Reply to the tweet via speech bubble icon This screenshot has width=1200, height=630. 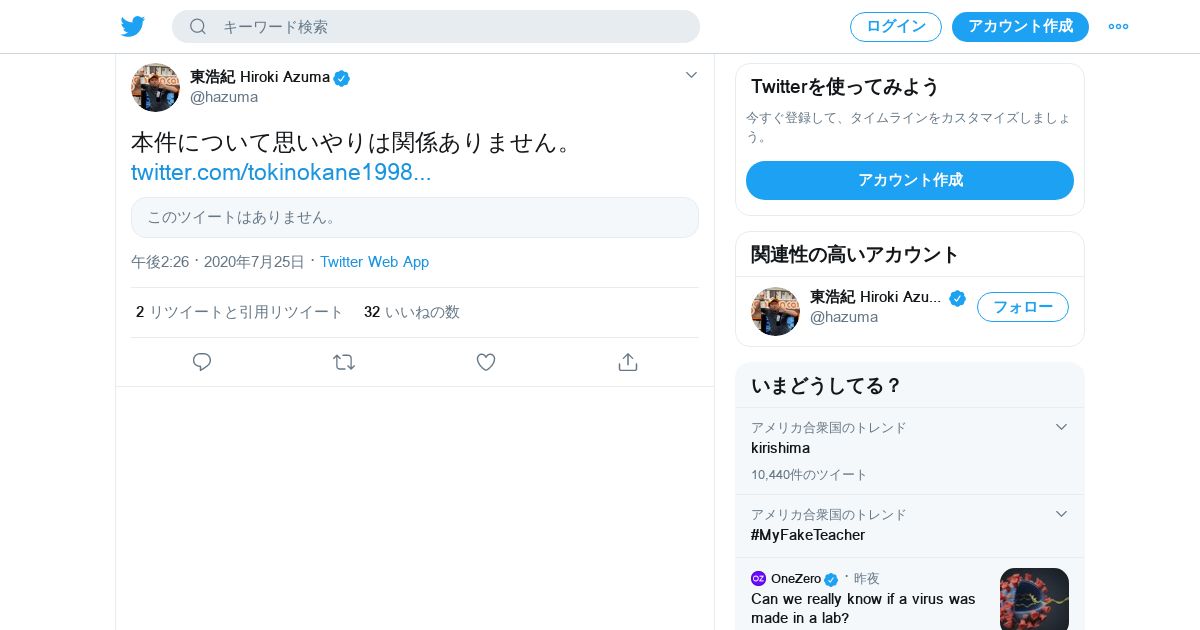point(202,362)
